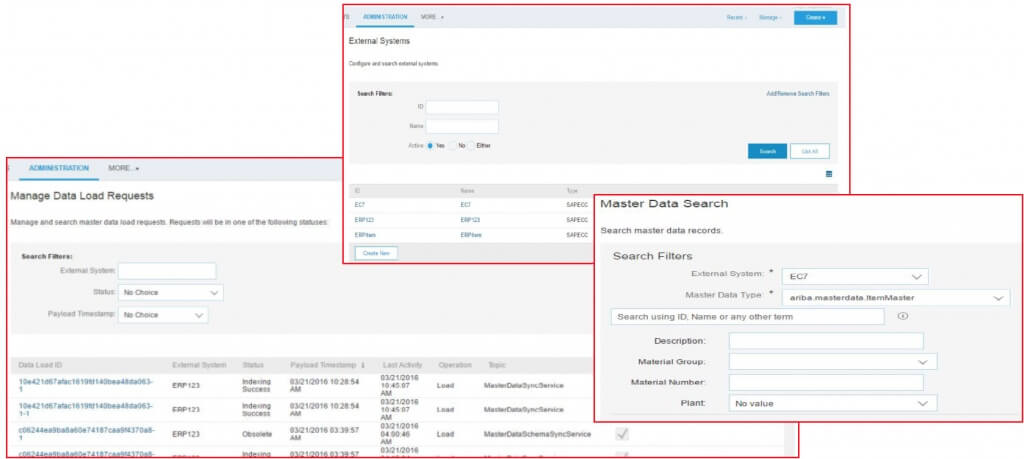Select the Active No radio button
Image resolution: width=1024 pixels, height=459 pixels.
pyautogui.click(x=452, y=146)
